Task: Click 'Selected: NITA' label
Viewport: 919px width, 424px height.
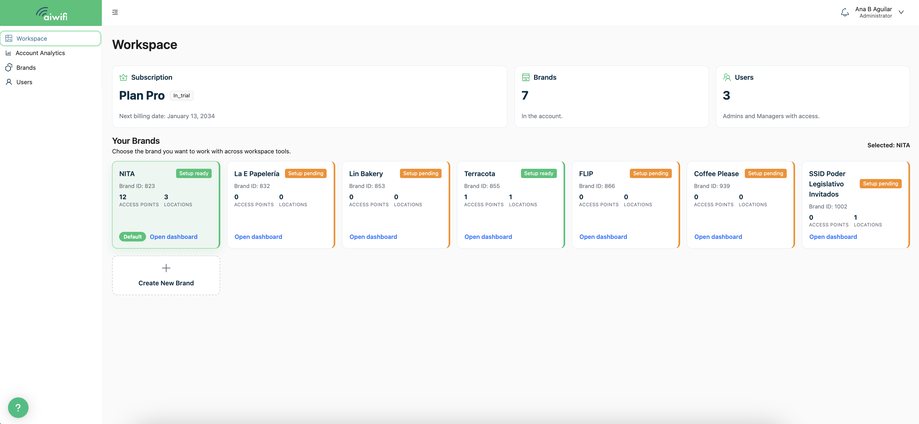Action: point(889,145)
